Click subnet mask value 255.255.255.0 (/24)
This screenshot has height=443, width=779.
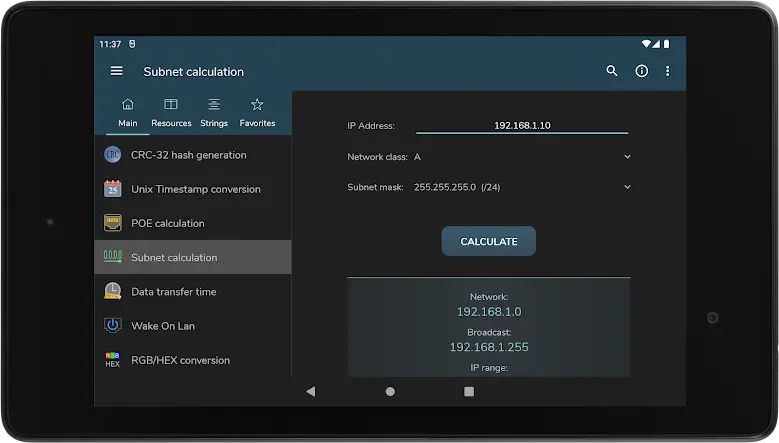(x=457, y=187)
